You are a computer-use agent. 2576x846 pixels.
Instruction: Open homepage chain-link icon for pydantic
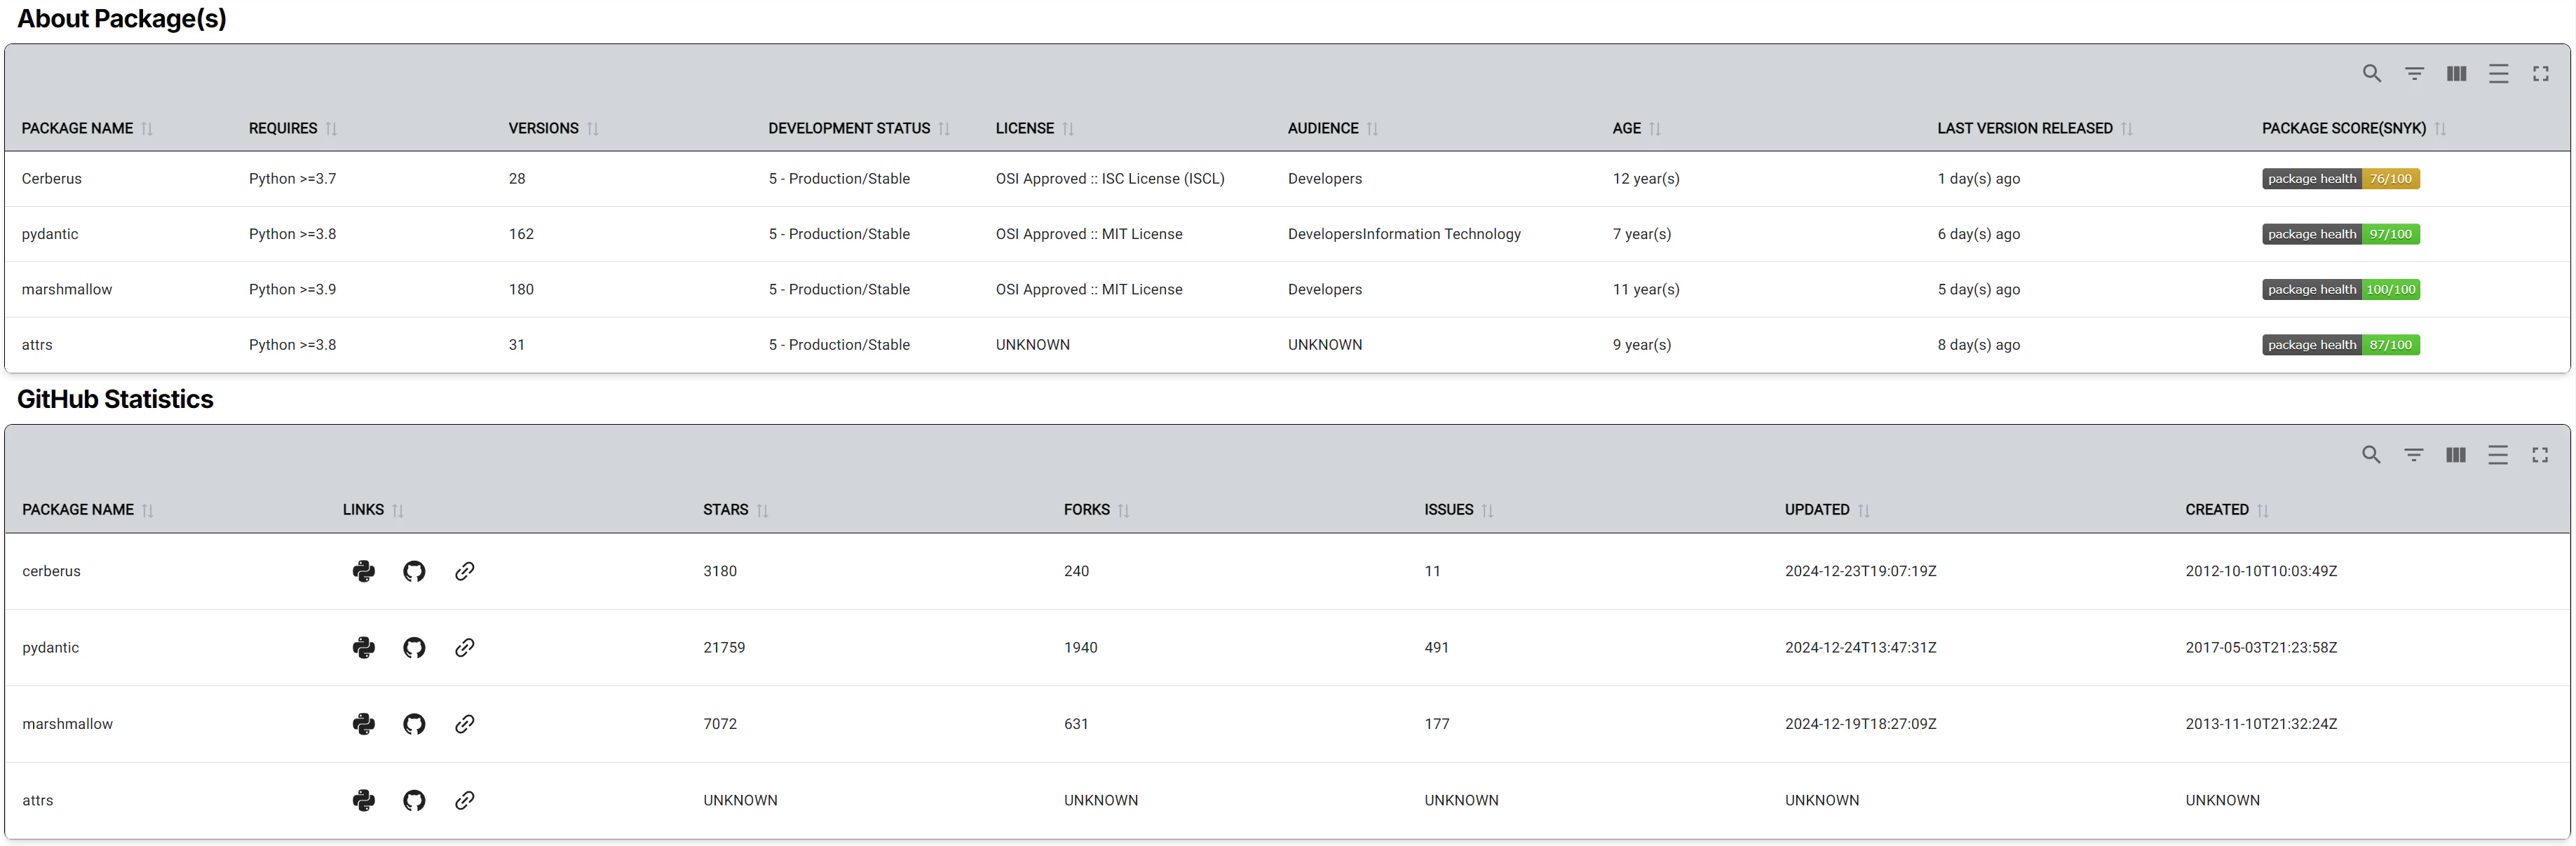[x=464, y=648]
